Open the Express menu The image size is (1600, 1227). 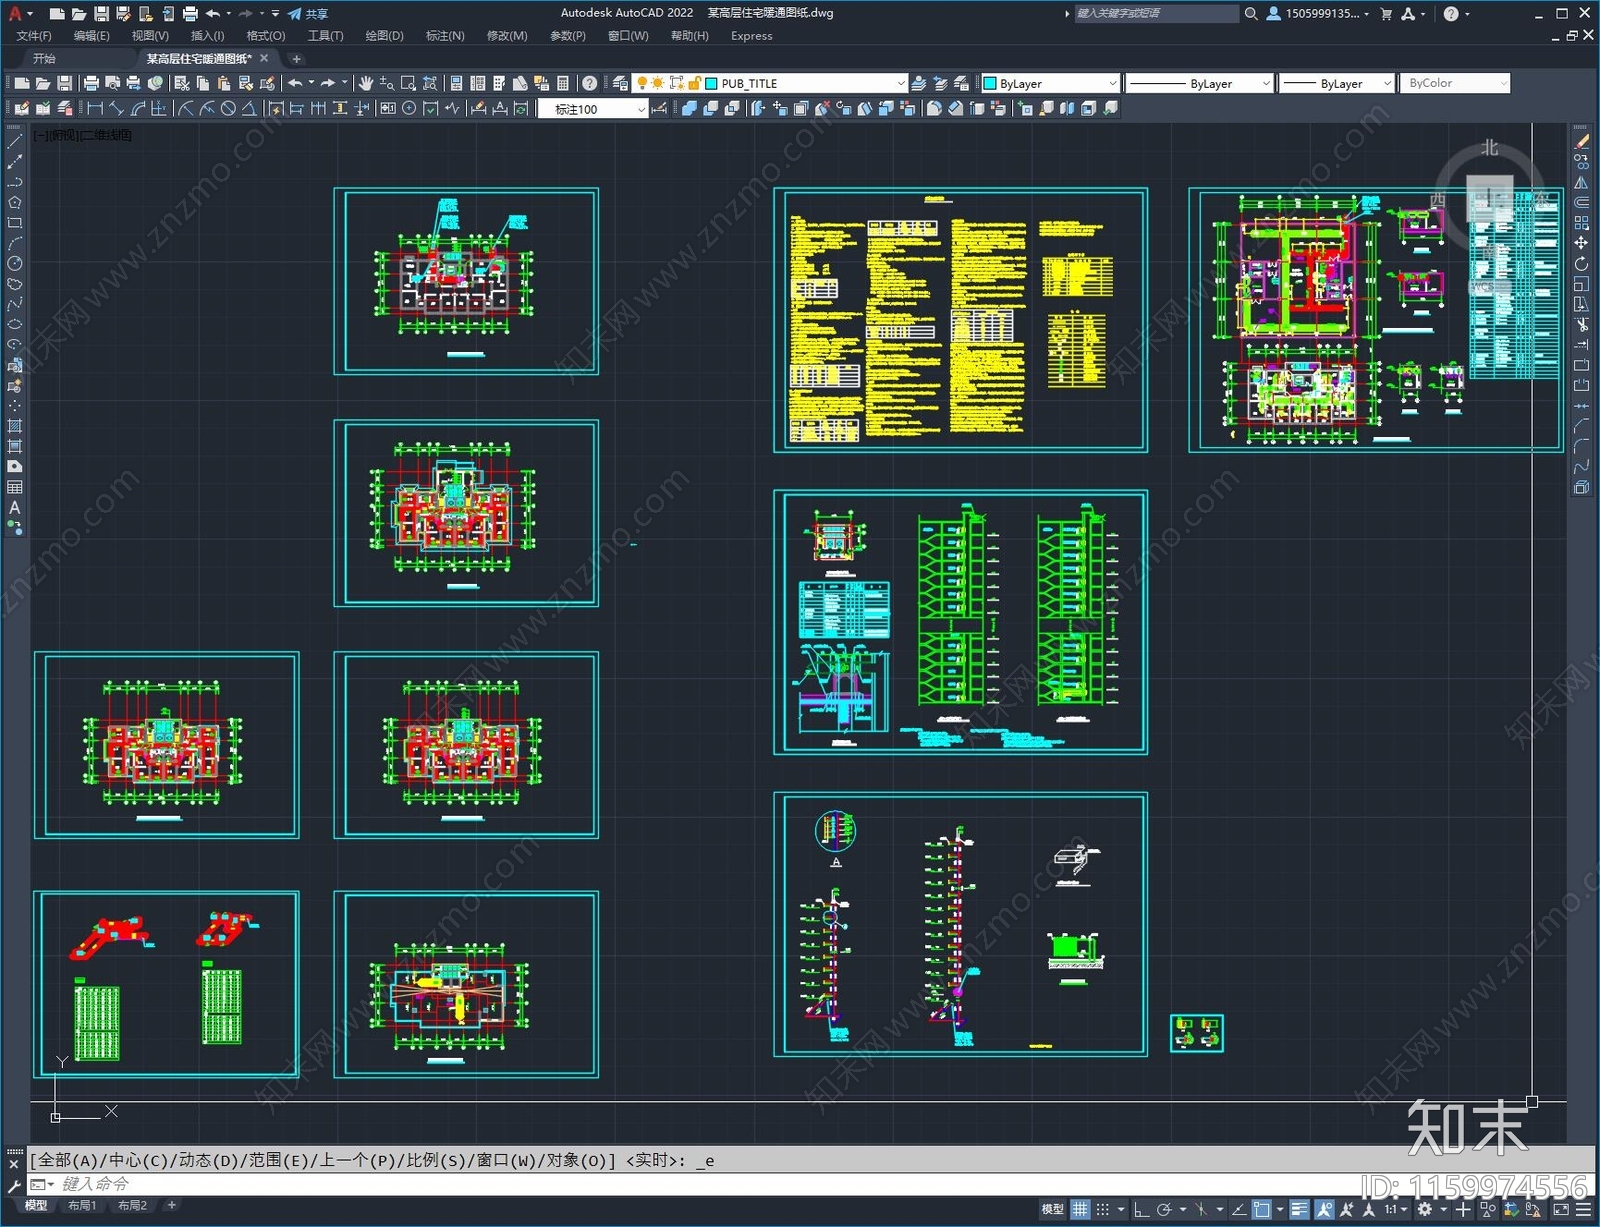click(751, 36)
